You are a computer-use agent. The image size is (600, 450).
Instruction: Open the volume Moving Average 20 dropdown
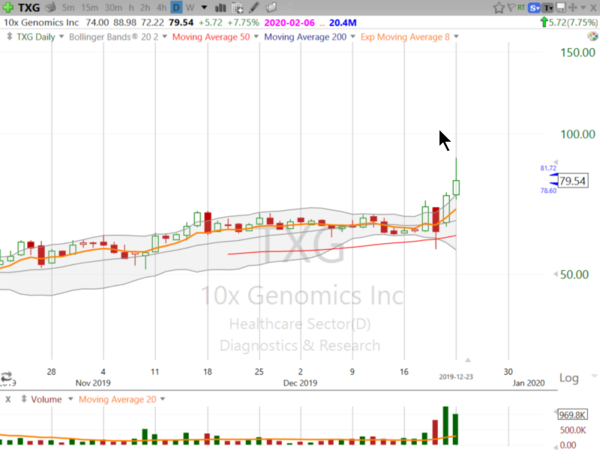tap(163, 399)
